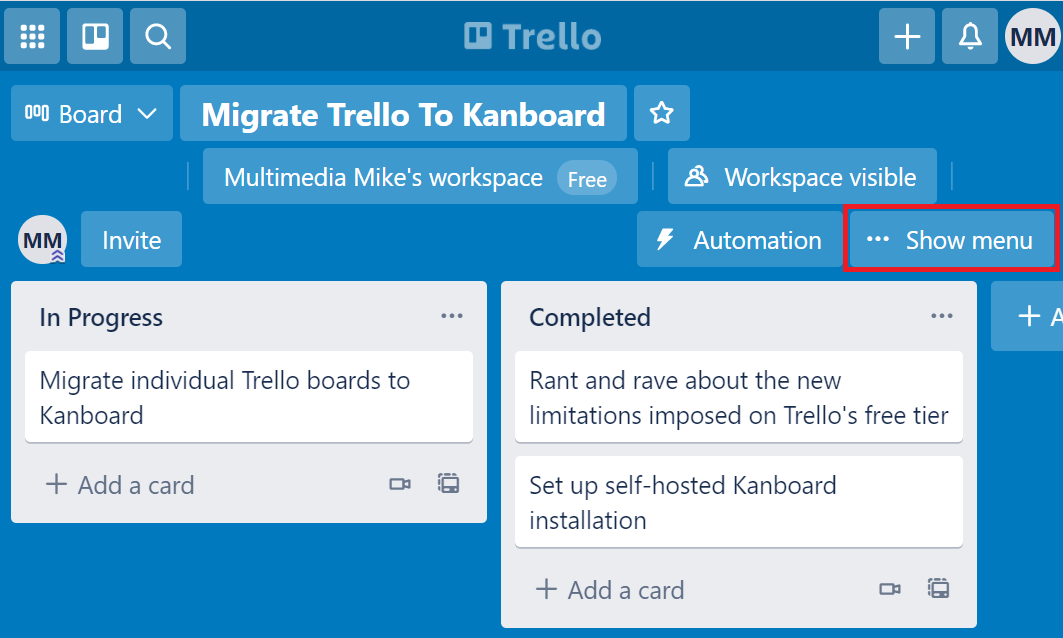Open the MM account avatar in header
This screenshot has width=1063, height=638.
pos(1032,36)
